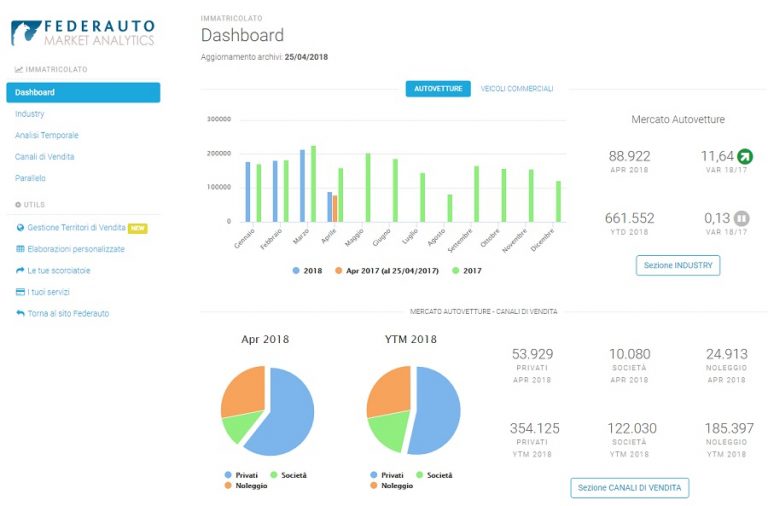
Task: Toggle the 2017 series in the bar chart legend
Action: (x=467, y=270)
